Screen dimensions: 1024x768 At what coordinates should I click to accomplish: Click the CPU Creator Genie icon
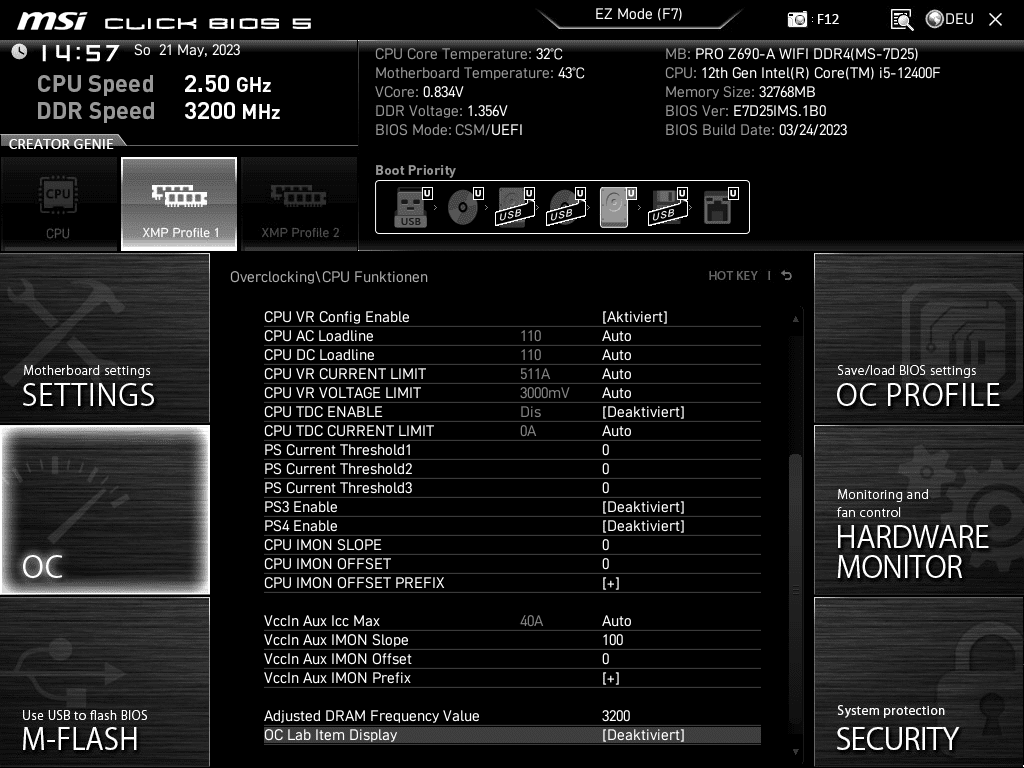point(59,204)
